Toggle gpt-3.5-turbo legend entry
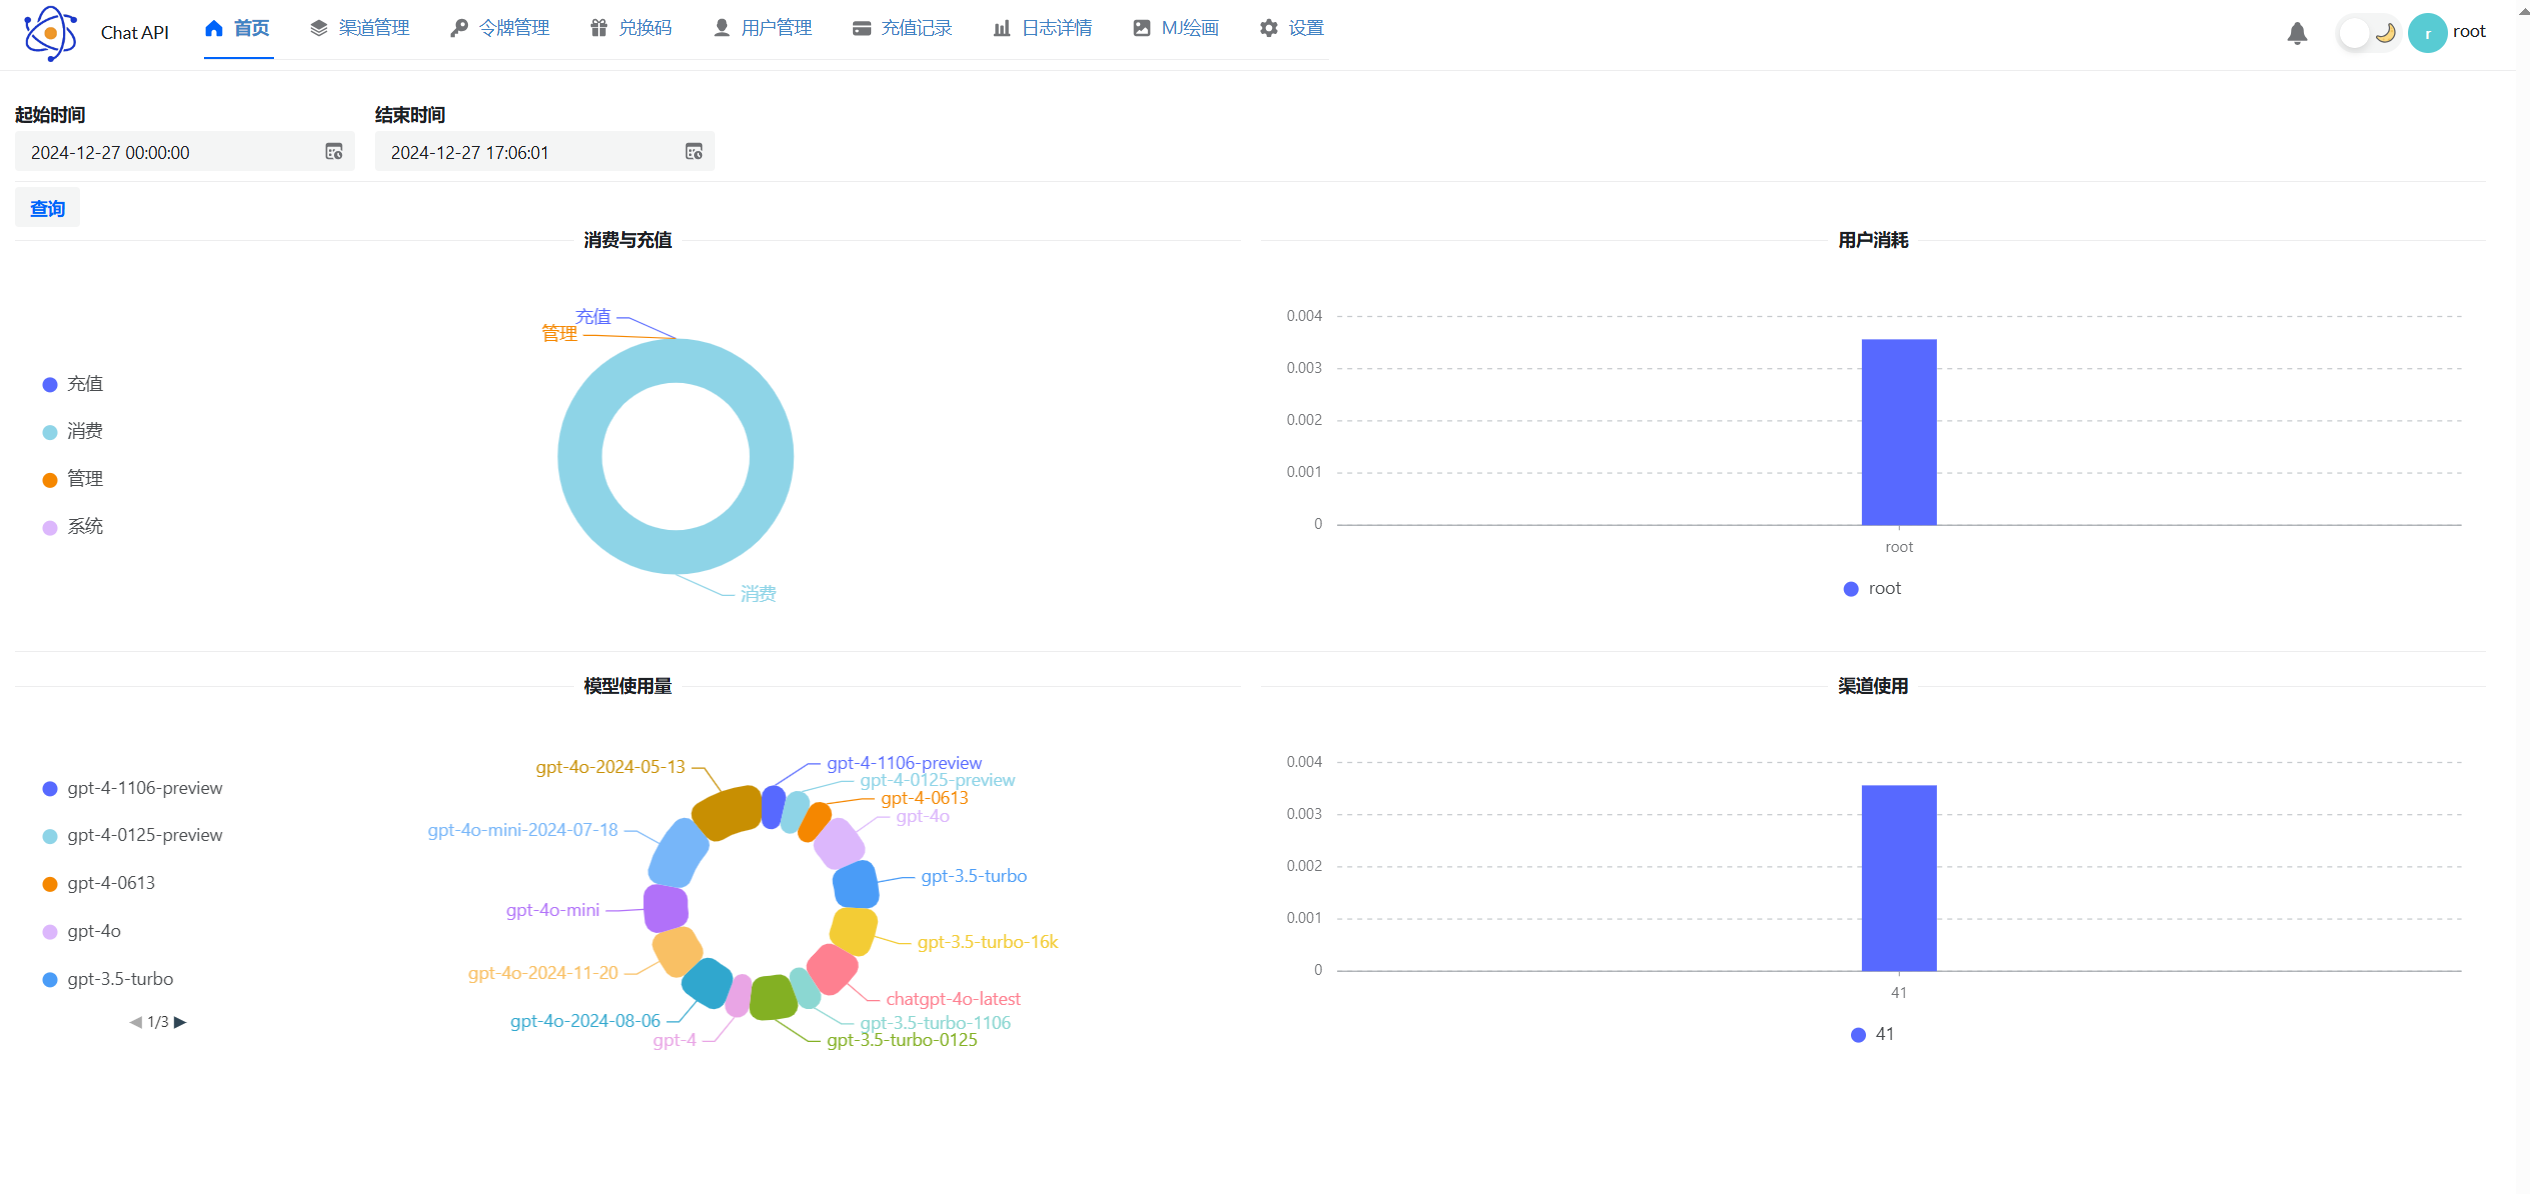Viewport: 2530px width, 1194px height. pos(108,979)
